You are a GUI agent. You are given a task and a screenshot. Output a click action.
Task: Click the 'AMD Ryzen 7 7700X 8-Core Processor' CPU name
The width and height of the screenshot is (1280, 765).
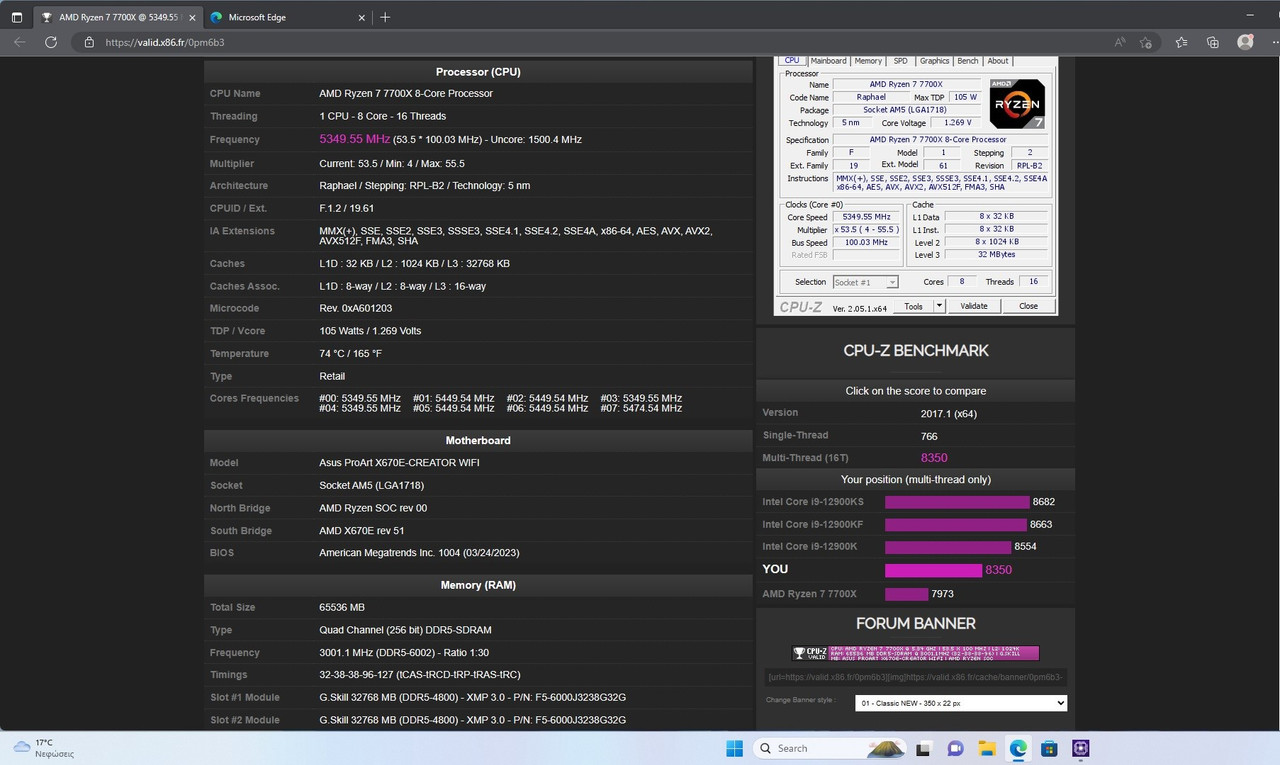[x=406, y=94]
